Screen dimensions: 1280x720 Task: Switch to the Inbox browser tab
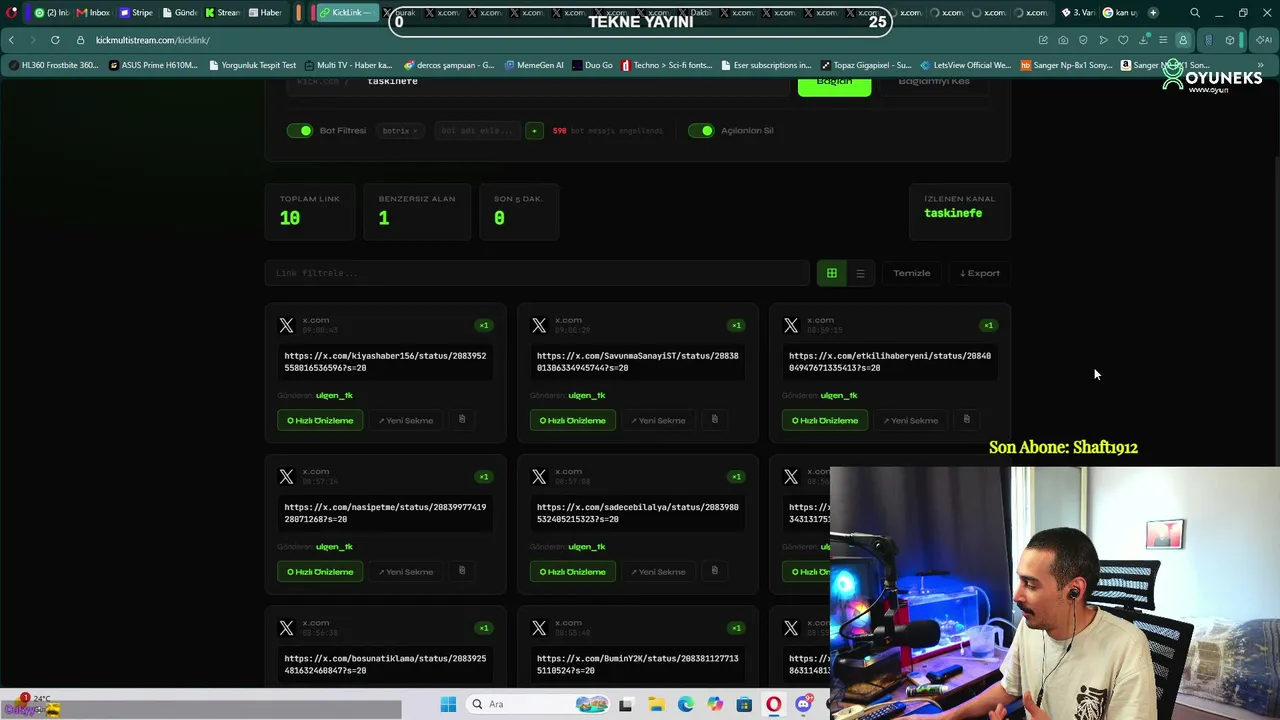click(x=91, y=13)
